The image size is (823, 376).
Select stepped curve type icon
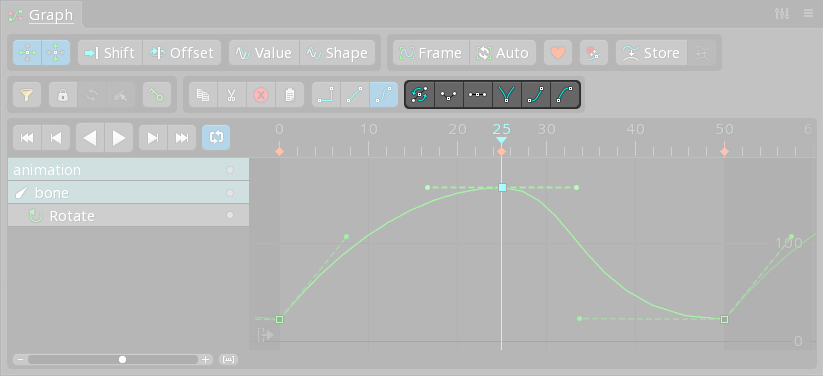tap(326, 95)
